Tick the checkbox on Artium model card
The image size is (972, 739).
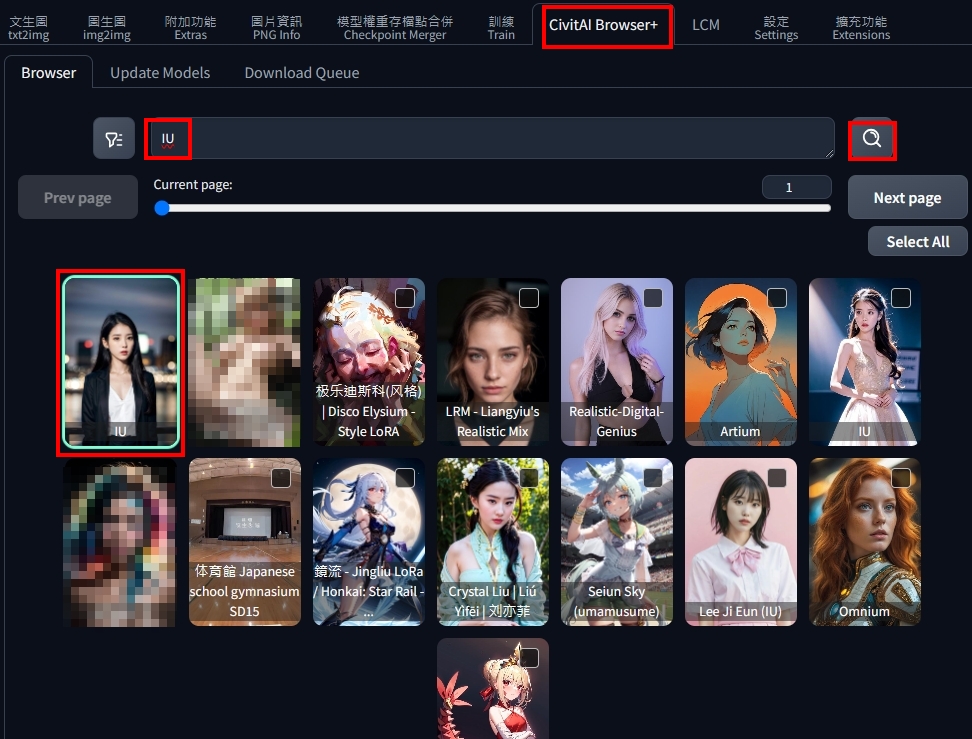click(x=777, y=298)
